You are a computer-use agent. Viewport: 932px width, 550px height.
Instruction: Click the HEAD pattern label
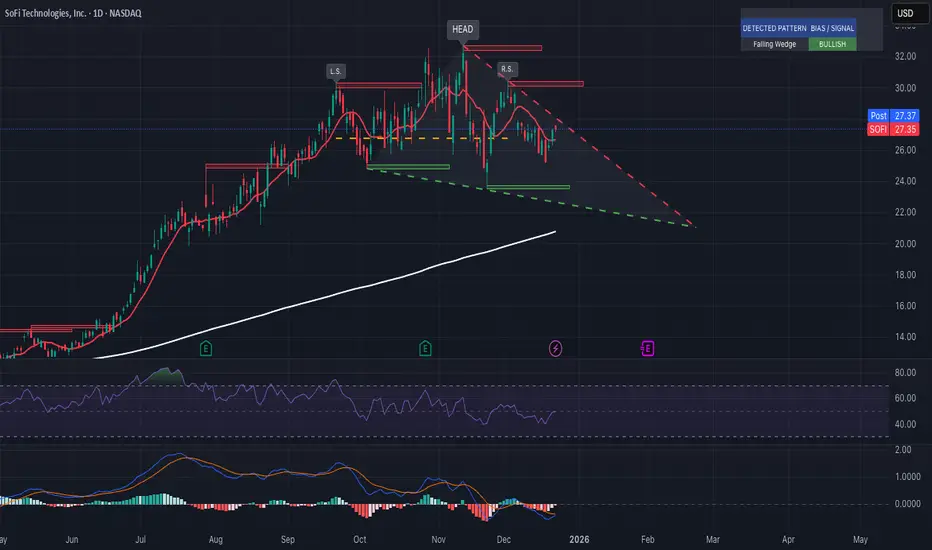462,29
